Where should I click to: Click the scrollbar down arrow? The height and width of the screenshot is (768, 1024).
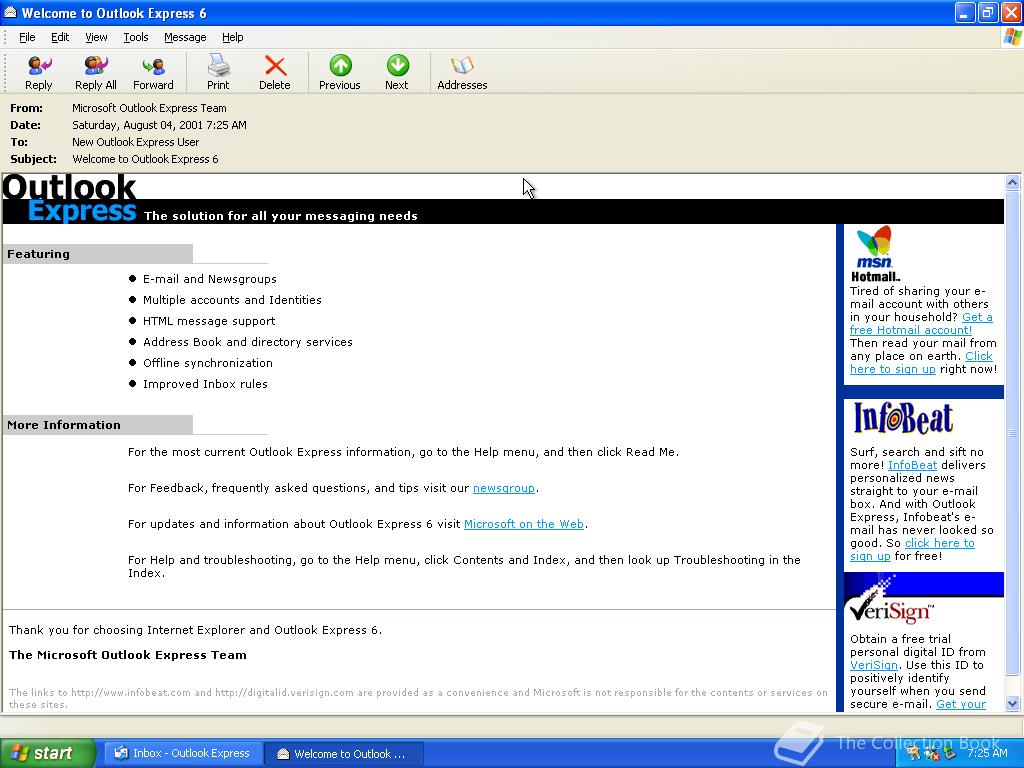(1012, 703)
